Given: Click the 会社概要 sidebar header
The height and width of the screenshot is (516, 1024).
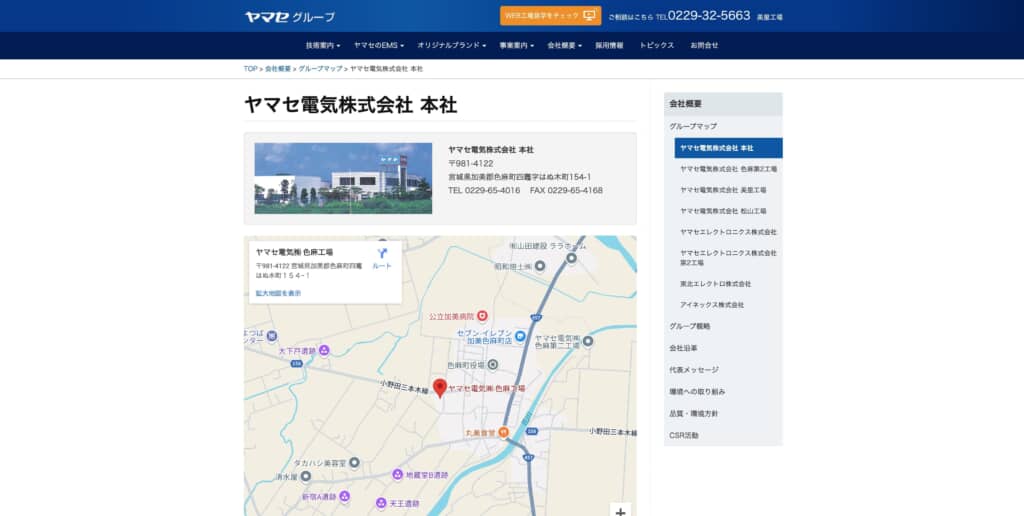Looking at the screenshot, I should click(x=723, y=104).
